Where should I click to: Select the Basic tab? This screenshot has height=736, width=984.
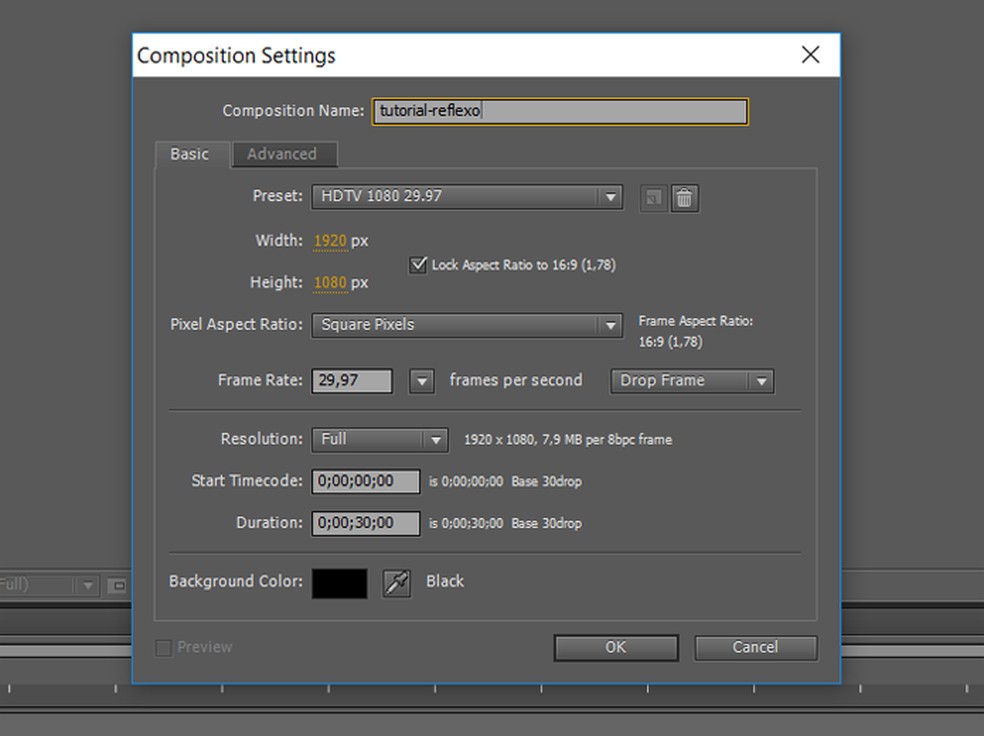190,154
